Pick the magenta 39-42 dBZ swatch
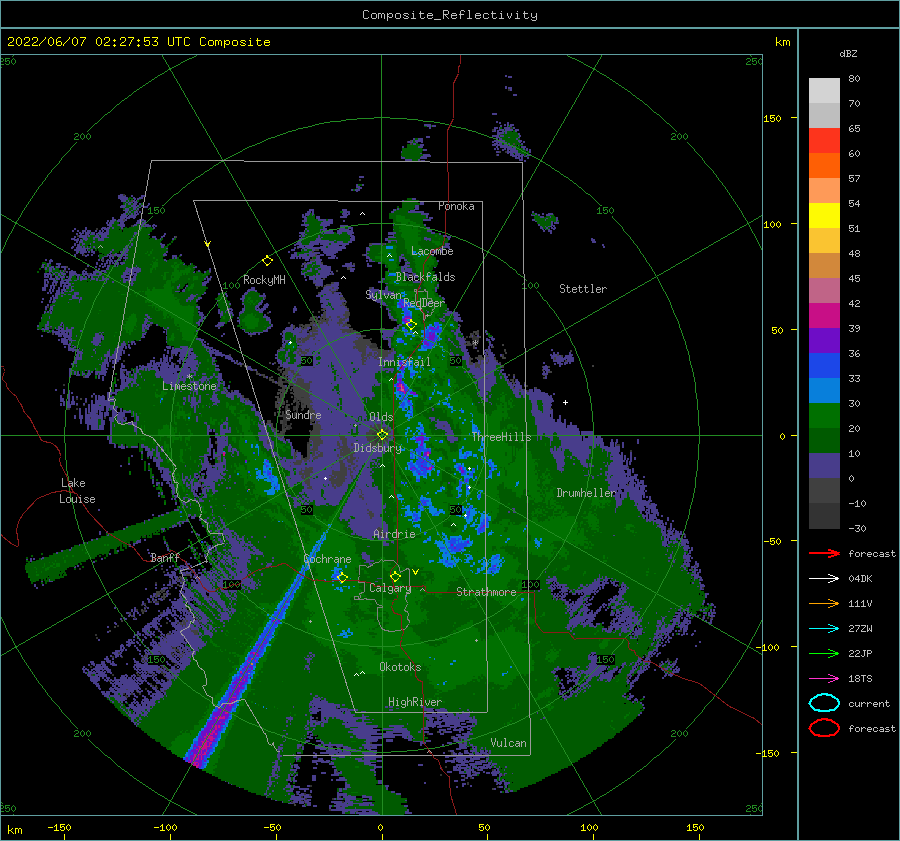 pos(824,315)
